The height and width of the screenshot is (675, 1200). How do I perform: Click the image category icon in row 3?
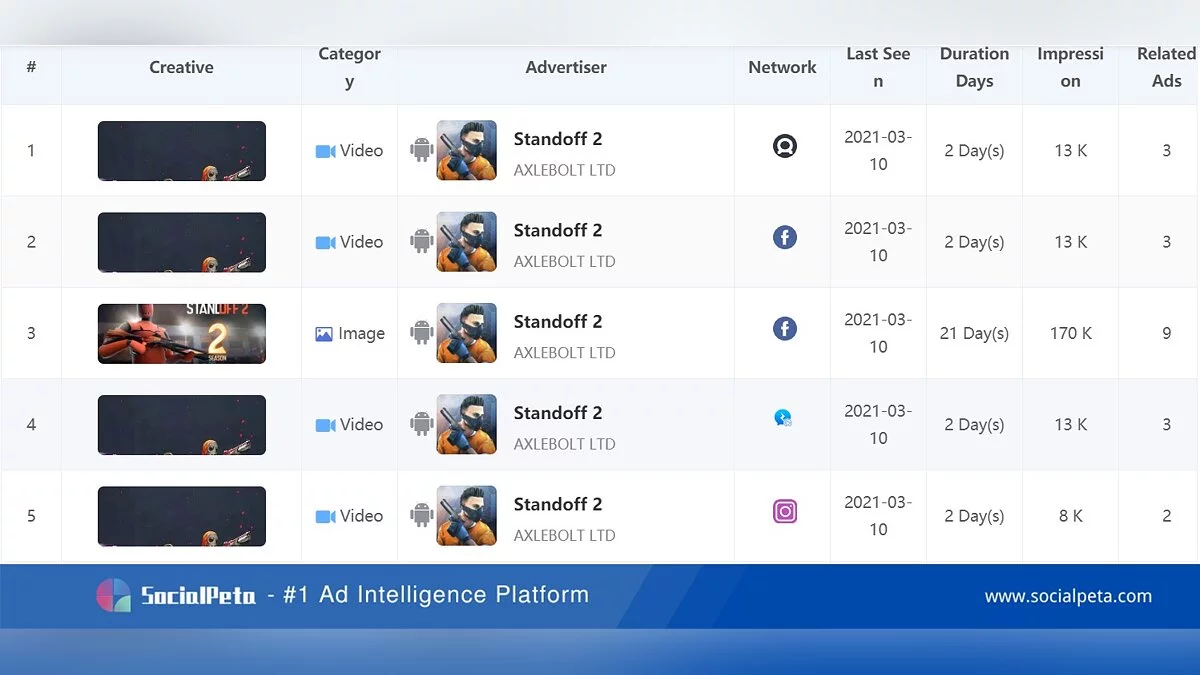coord(324,334)
